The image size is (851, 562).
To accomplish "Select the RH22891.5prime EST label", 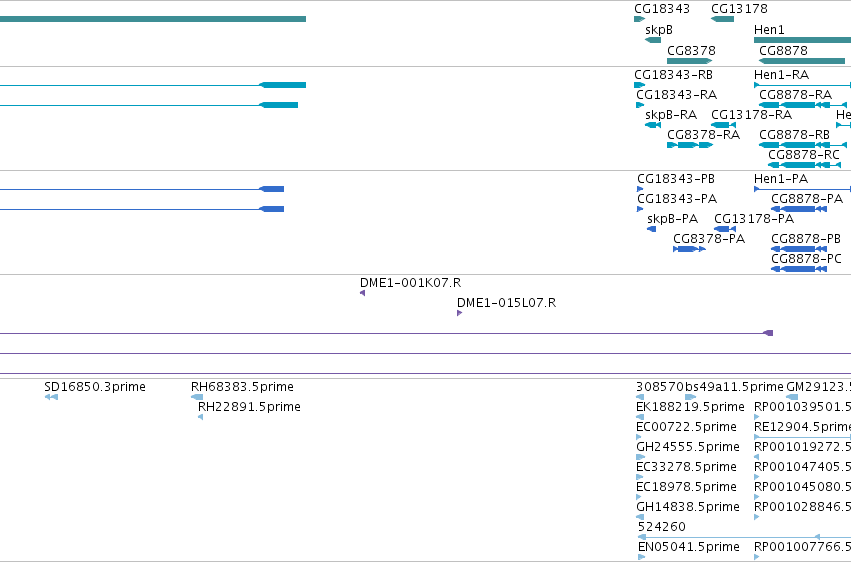I will pyautogui.click(x=249, y=407).
